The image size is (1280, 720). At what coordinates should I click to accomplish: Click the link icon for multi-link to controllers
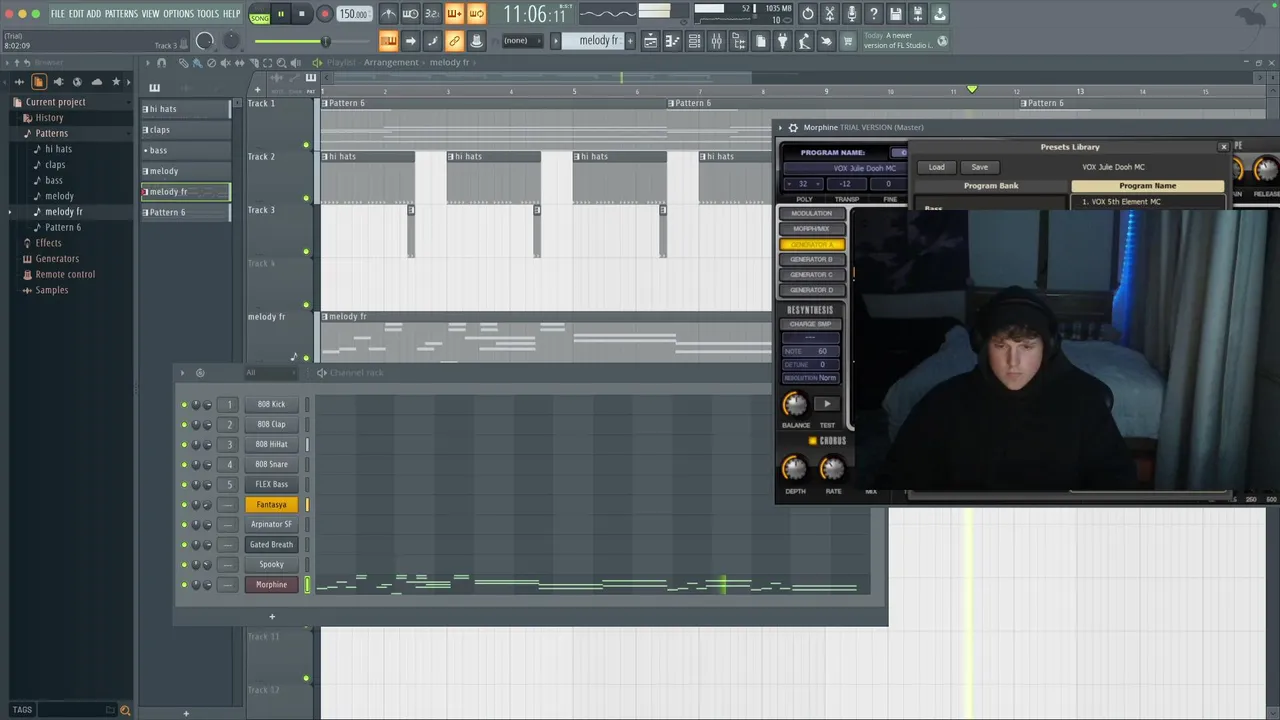pos(454,41)
